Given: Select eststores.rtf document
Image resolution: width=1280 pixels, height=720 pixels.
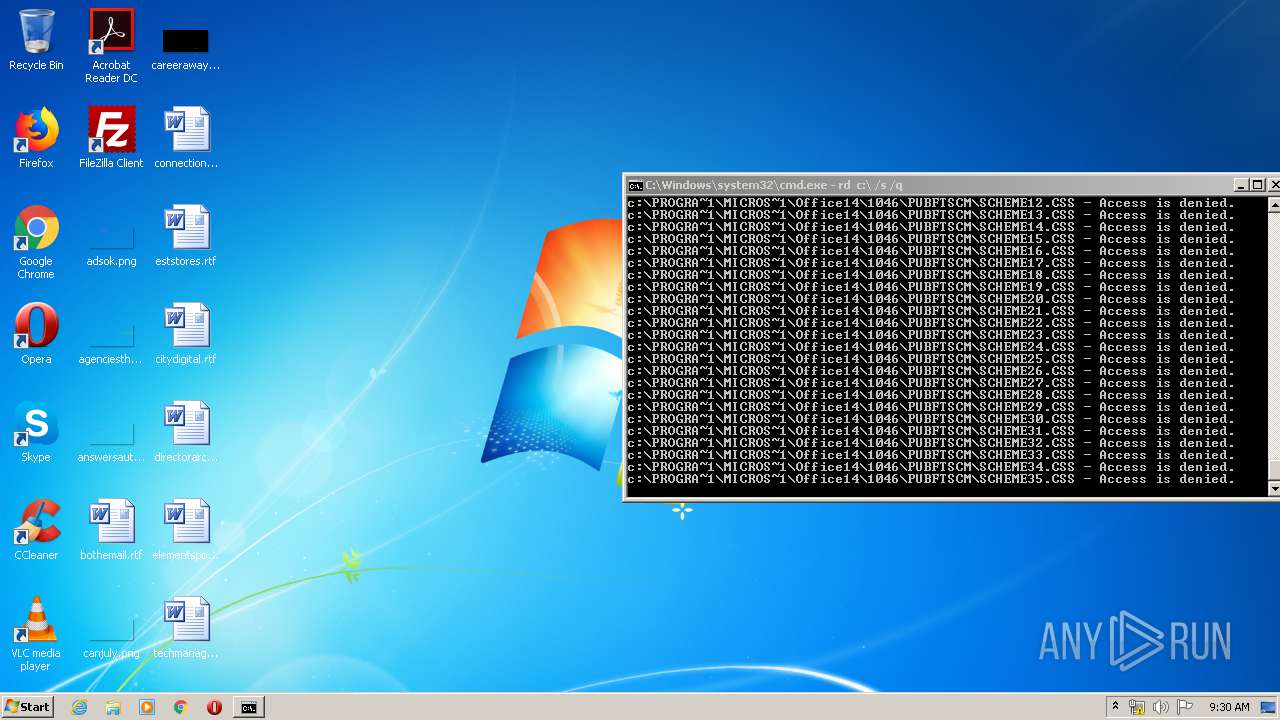Looking at the screenshot, I should pyautogui.click(x=186, y=237).
